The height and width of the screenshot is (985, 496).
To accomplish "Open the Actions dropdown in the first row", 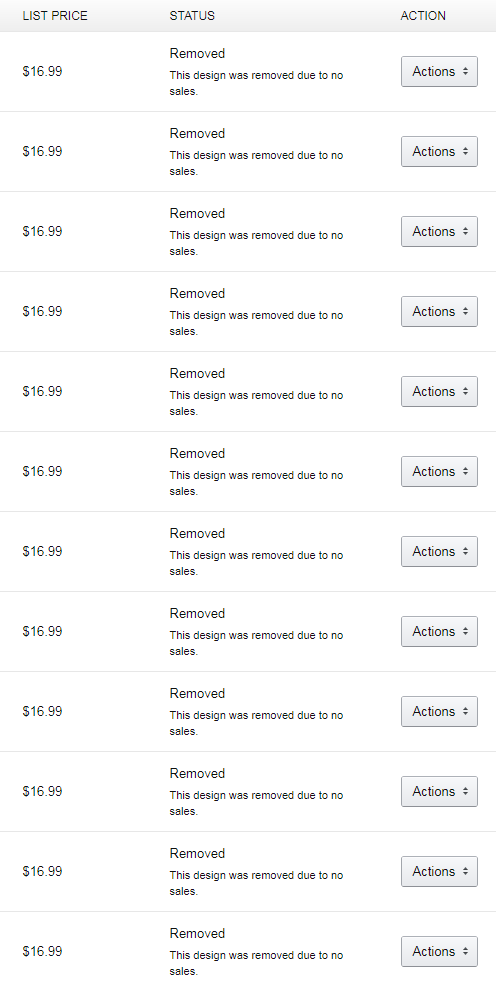I will (x=439, y=72).
